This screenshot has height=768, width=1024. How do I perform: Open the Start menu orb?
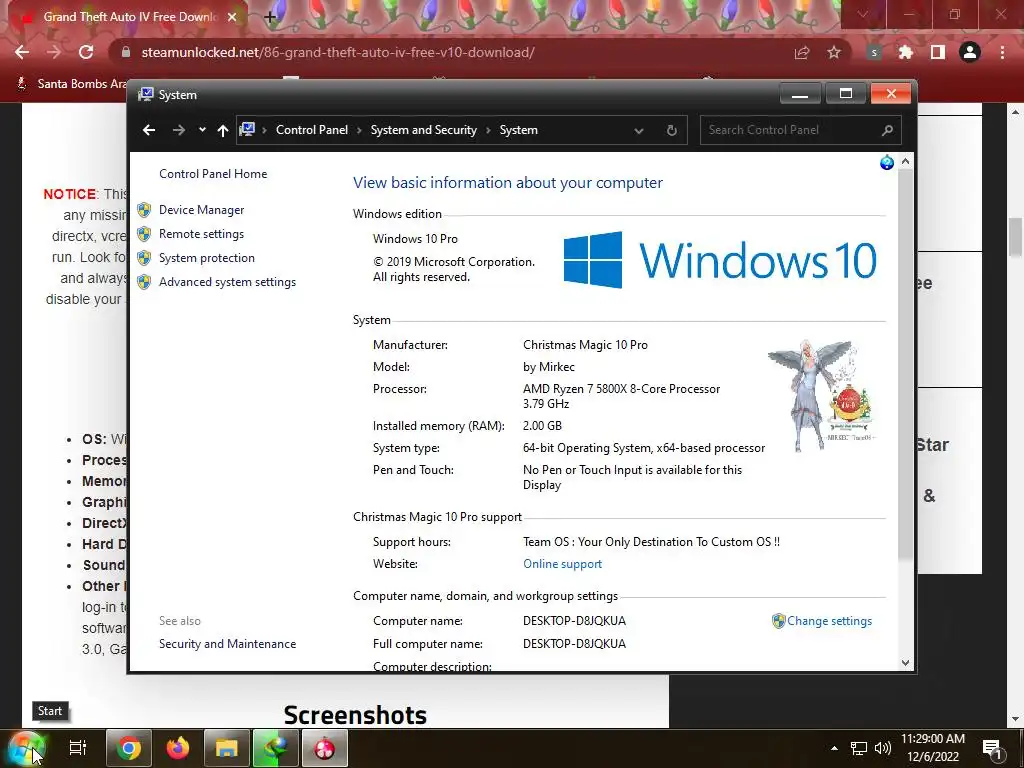click(x=26, y=748)
